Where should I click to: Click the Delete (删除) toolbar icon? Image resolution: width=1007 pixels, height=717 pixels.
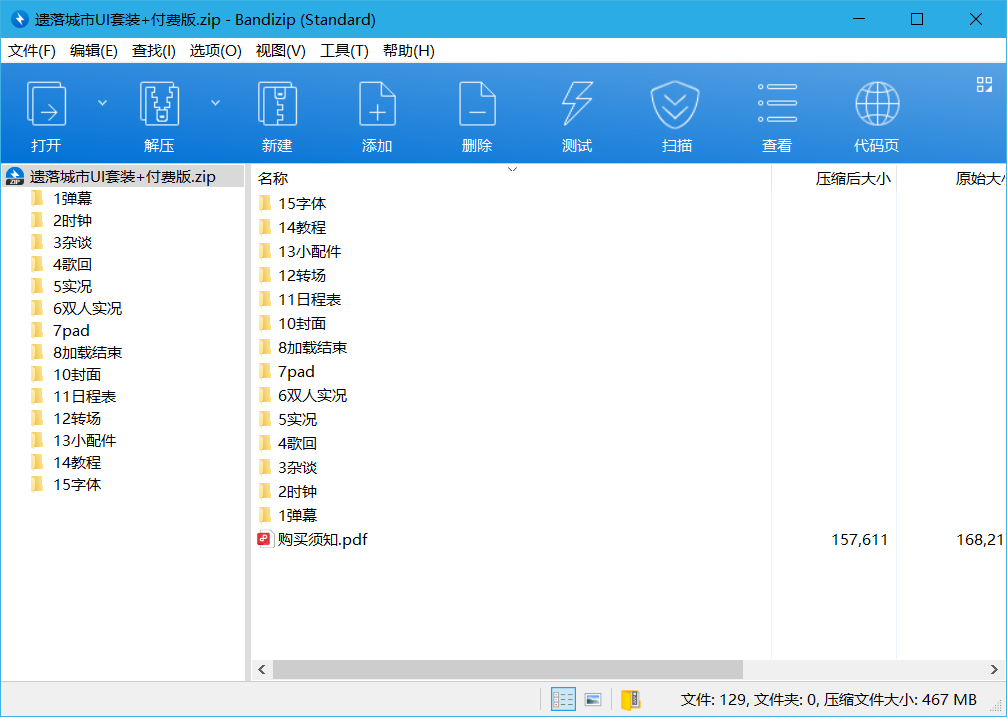477,103
